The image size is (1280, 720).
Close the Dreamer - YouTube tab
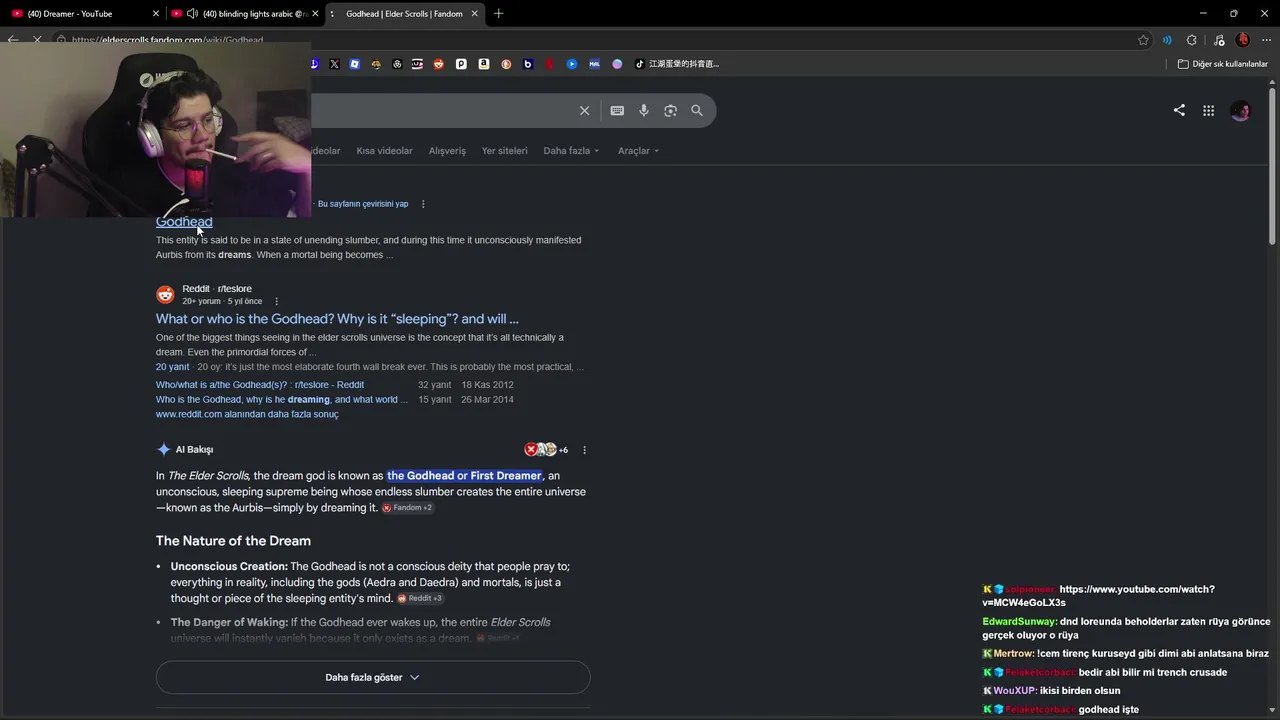tap(155, 14)
